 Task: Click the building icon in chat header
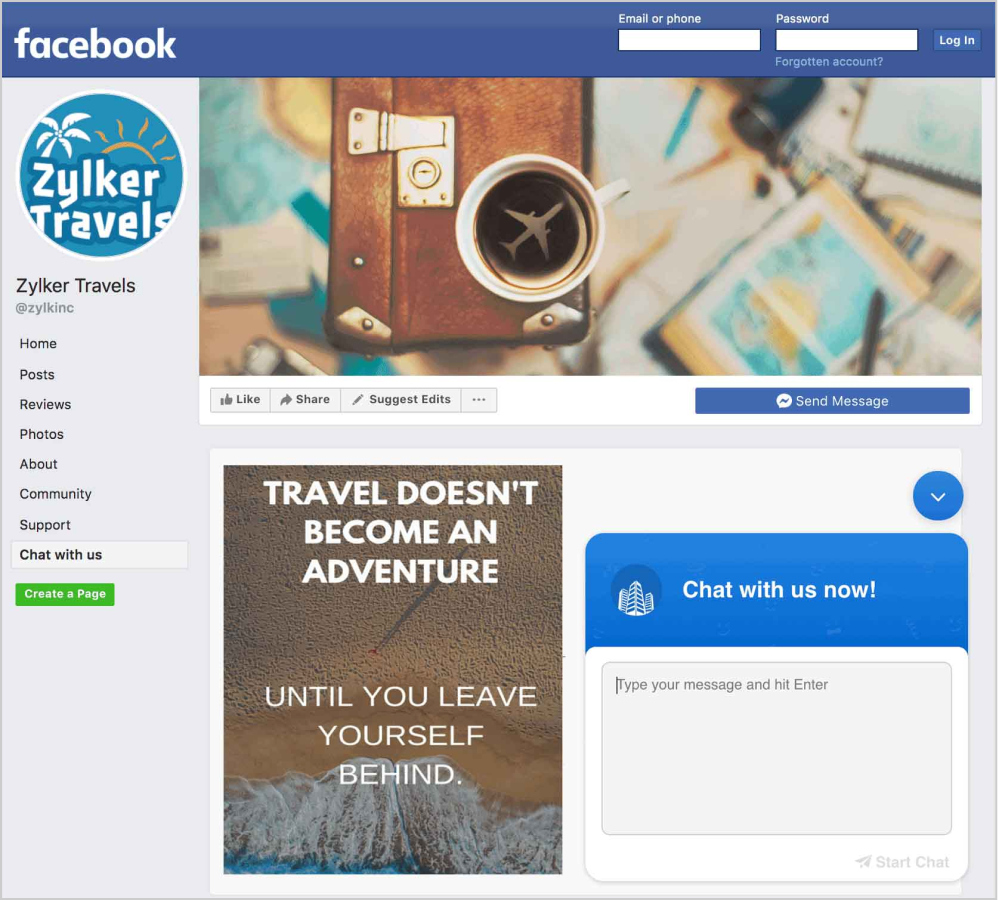click(x=636, y=590)
